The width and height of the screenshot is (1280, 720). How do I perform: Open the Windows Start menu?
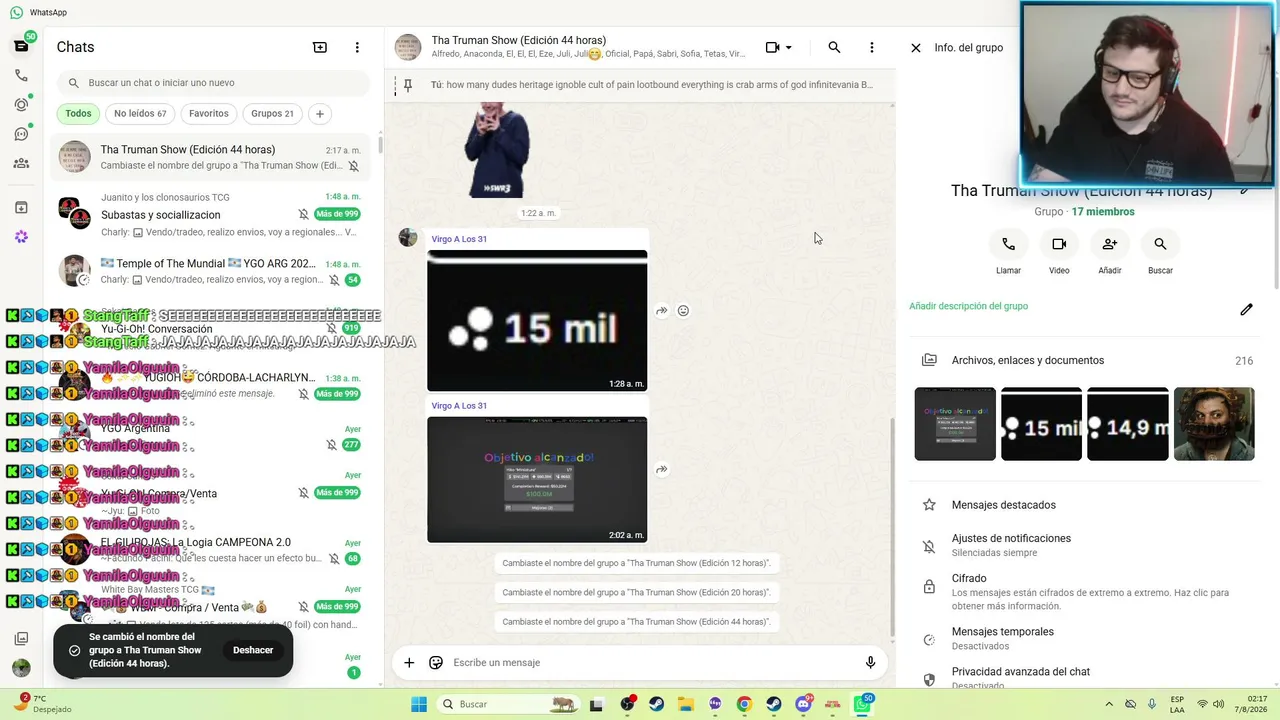pyautogui.click(x=418, y=704)
